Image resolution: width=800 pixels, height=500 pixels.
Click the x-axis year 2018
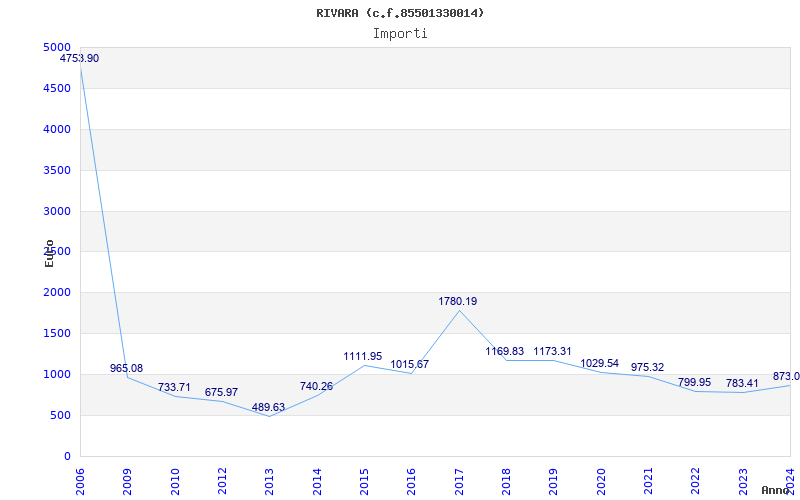click(x=506, y=481)
